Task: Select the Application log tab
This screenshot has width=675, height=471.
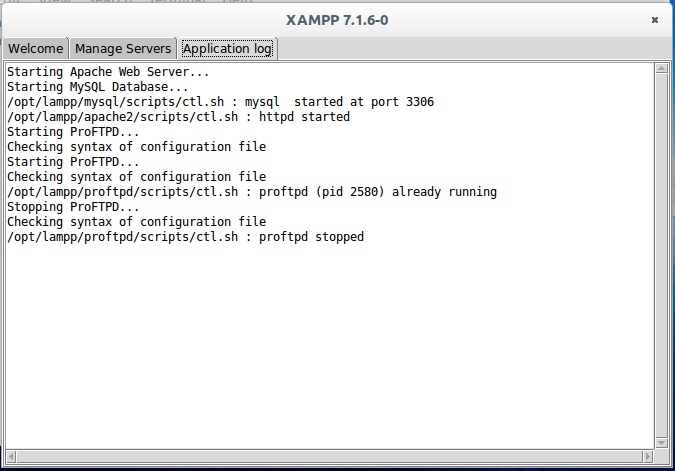Action: pos(227,48)
